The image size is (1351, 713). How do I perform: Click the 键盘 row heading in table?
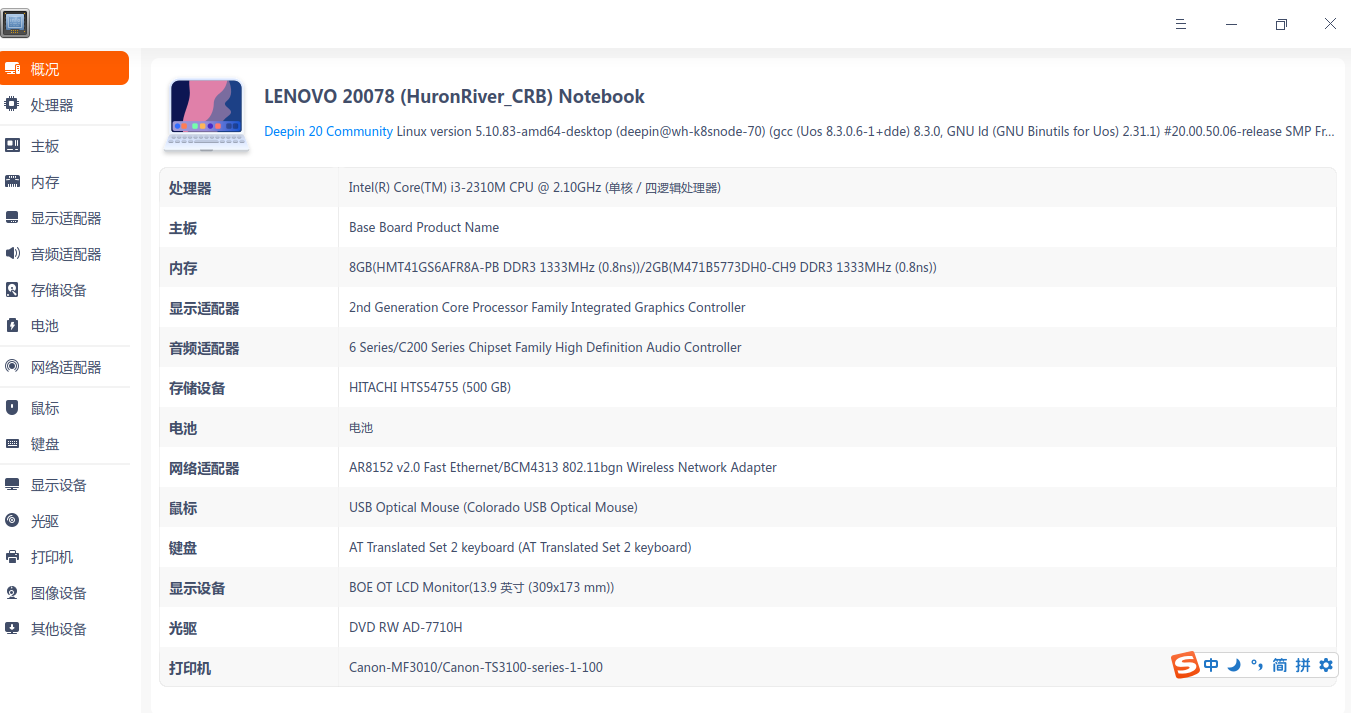[x=183, y=548]
